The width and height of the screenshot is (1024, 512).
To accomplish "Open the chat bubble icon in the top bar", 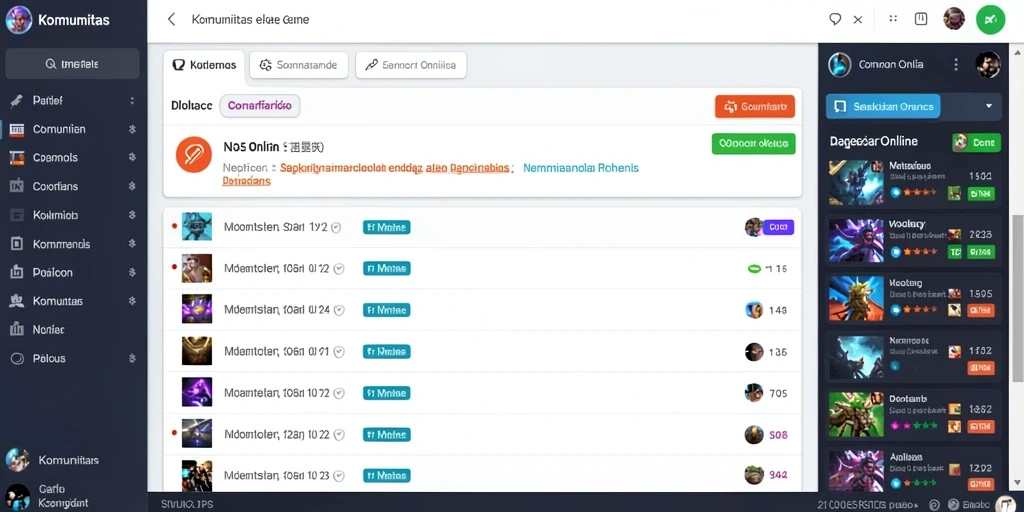I will coord(835,20).
